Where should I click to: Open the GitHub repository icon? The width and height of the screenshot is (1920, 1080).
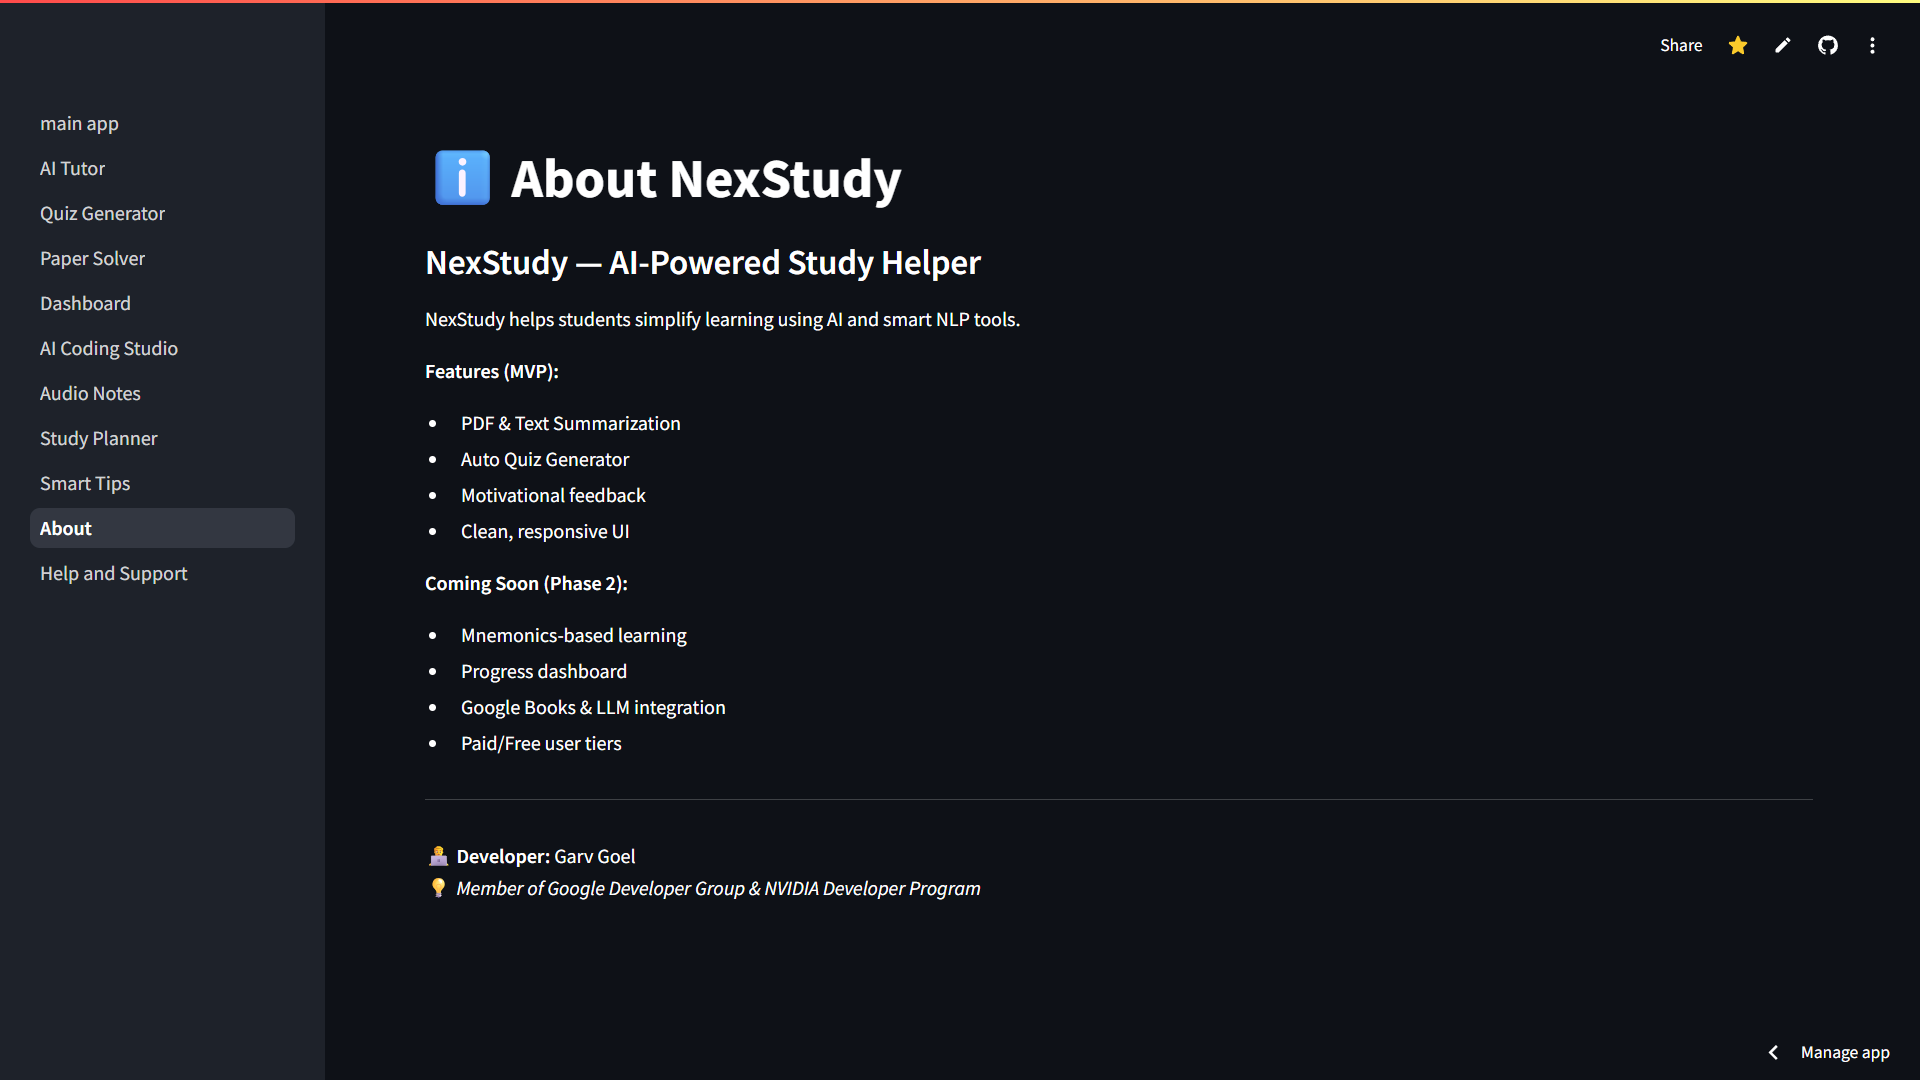(x=1827, y=45)
